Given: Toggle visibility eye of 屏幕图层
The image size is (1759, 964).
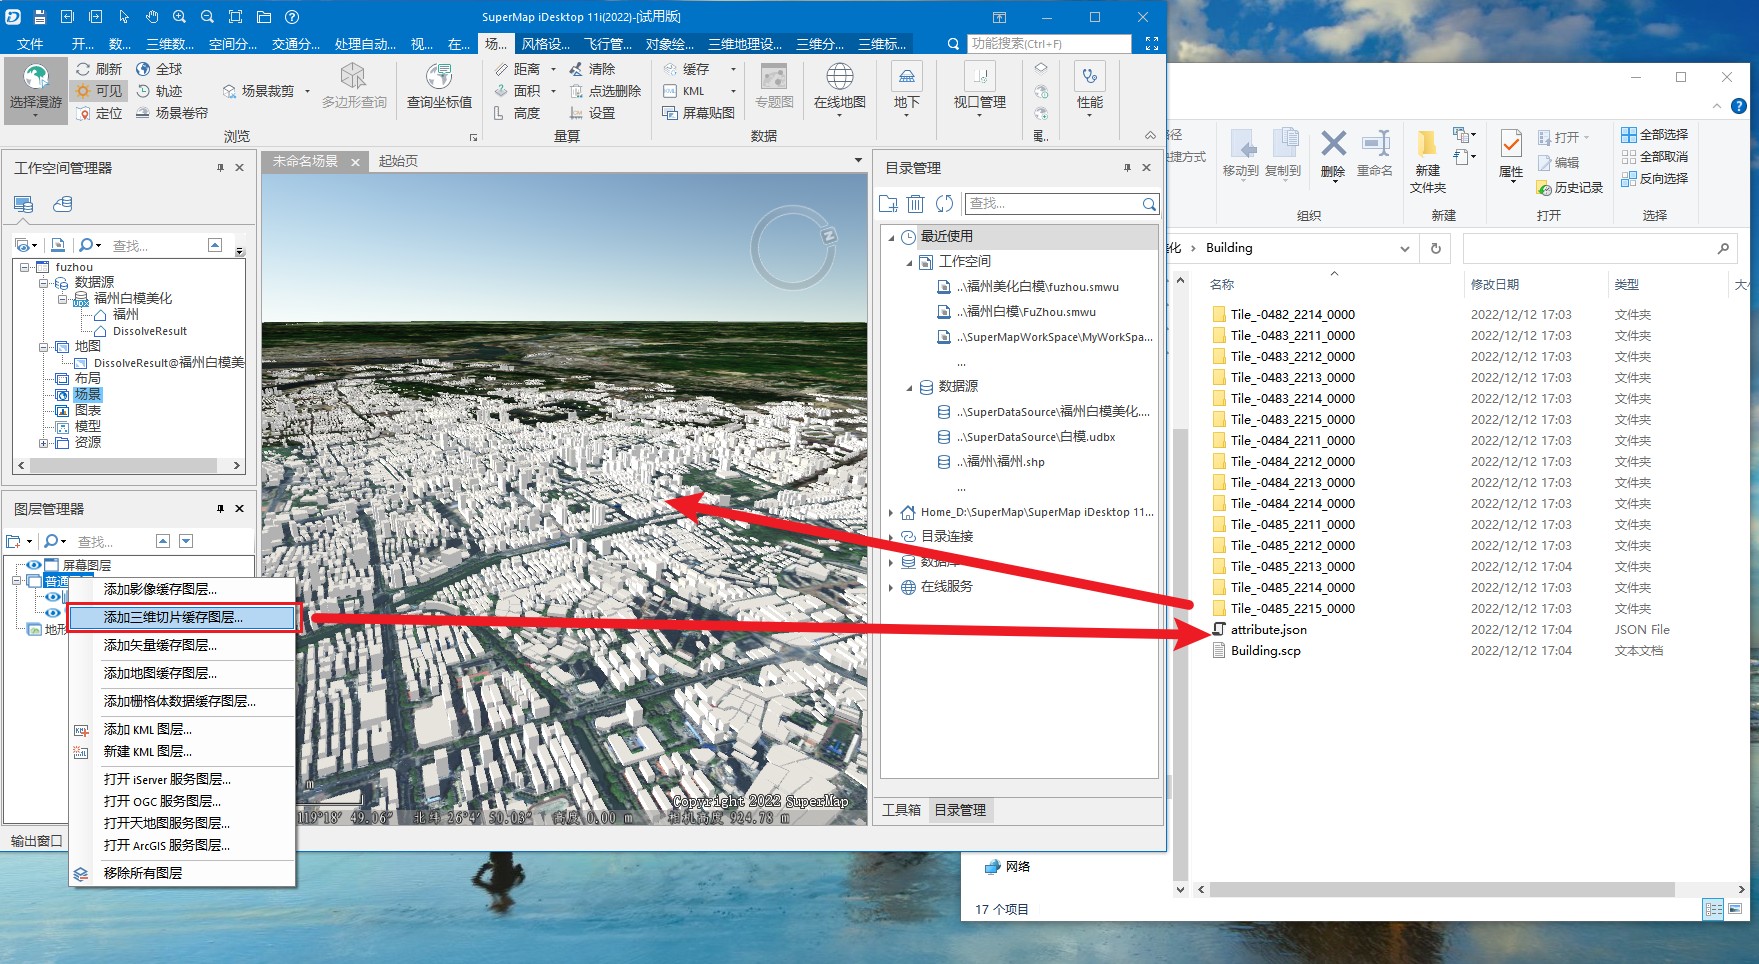Looking at the screenshot, I should pos(33,565).
